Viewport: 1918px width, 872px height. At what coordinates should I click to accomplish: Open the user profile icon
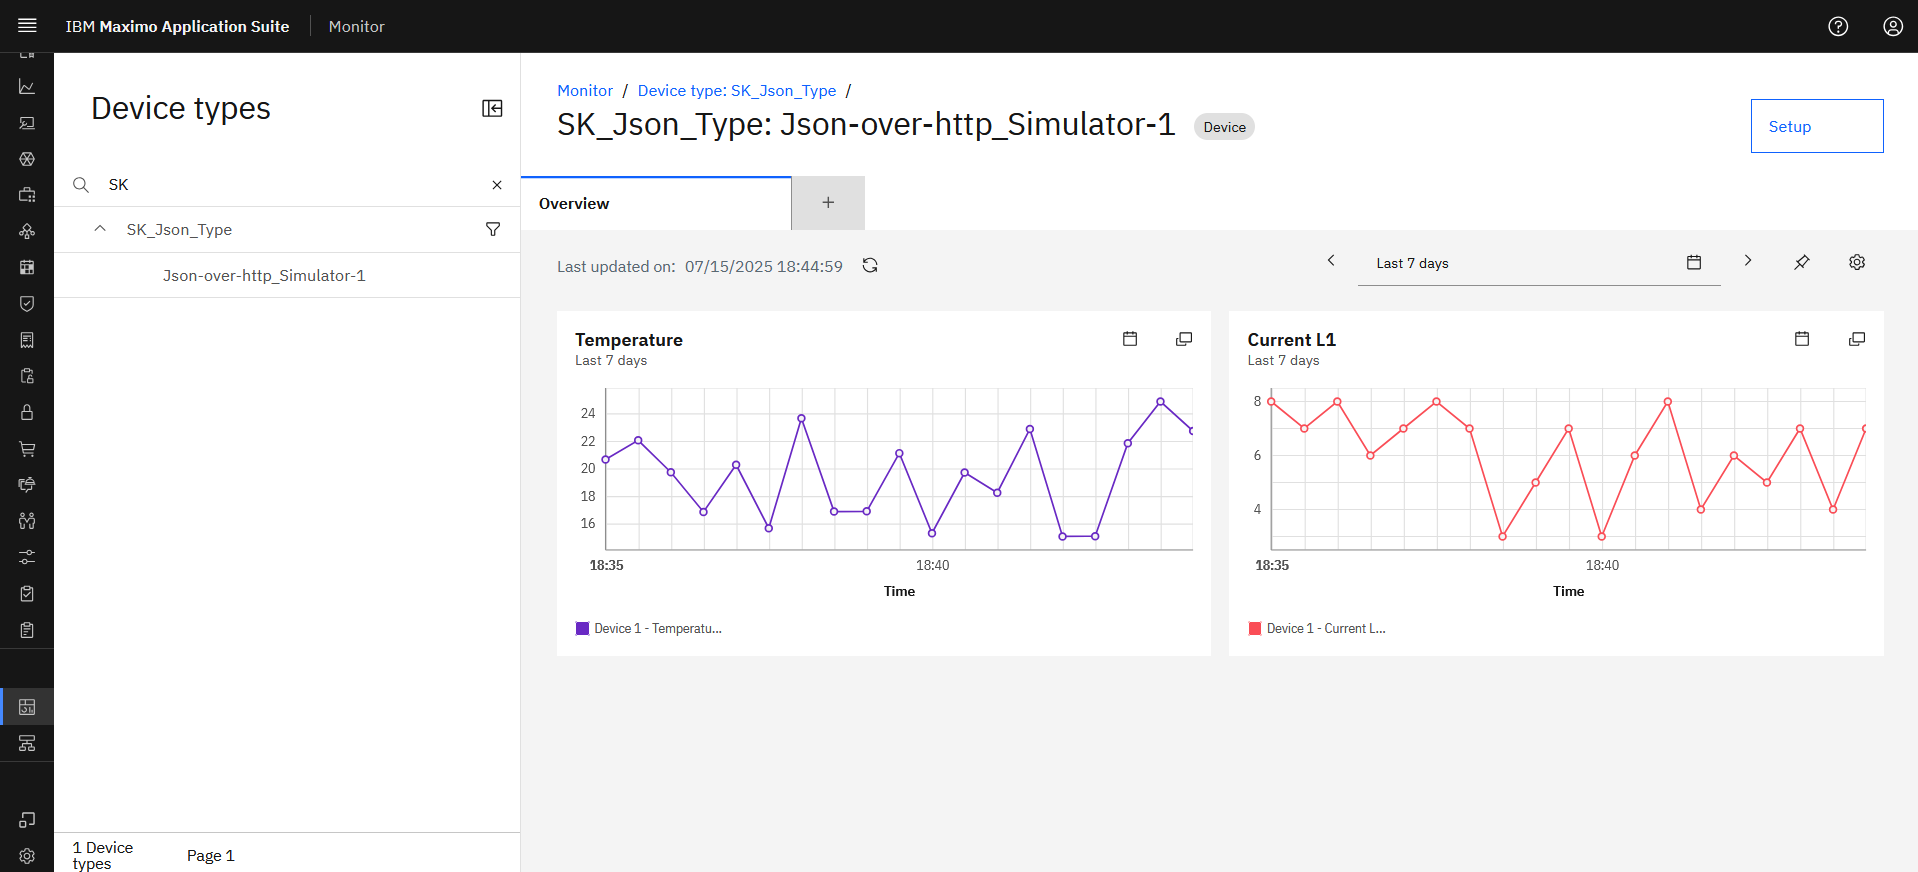[1893, 26]
